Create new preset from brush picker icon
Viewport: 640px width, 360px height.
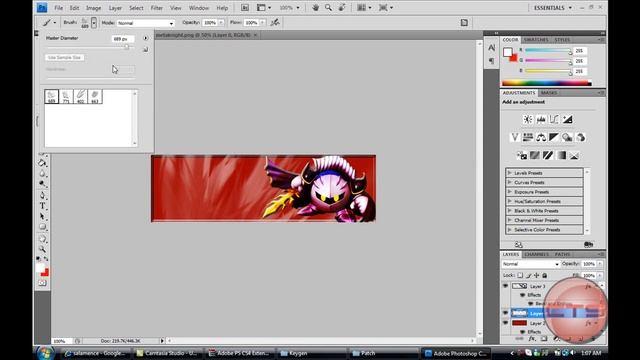[145, 49]
